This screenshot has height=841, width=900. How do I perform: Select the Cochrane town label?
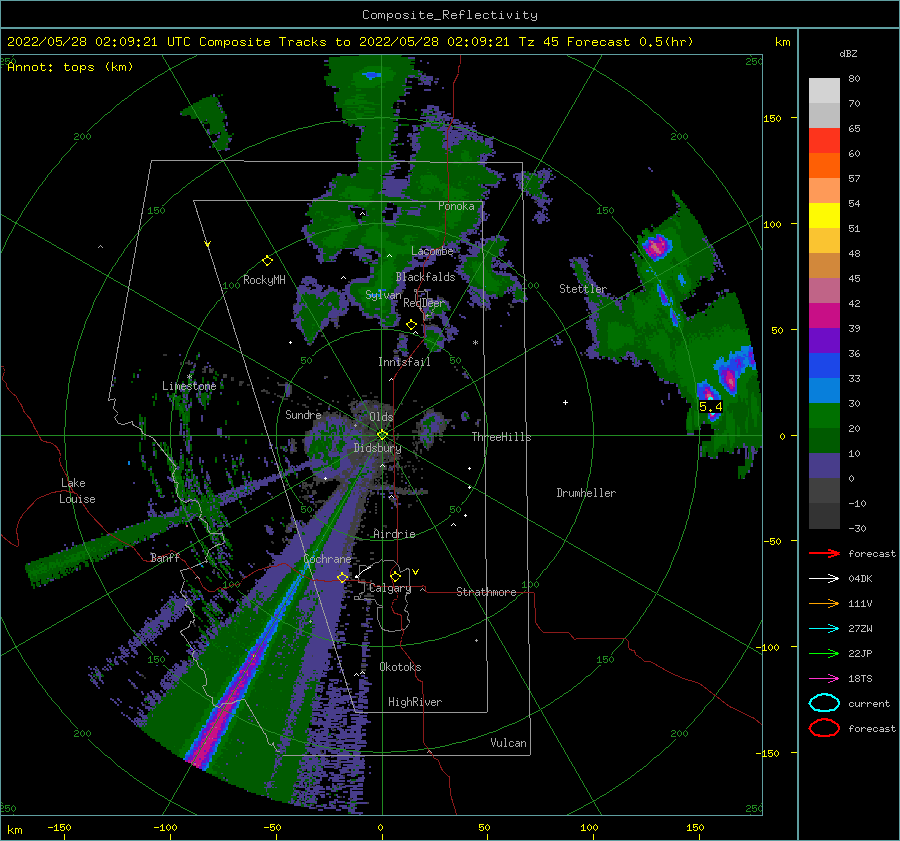pyautogui.click(x=327, y=559)
